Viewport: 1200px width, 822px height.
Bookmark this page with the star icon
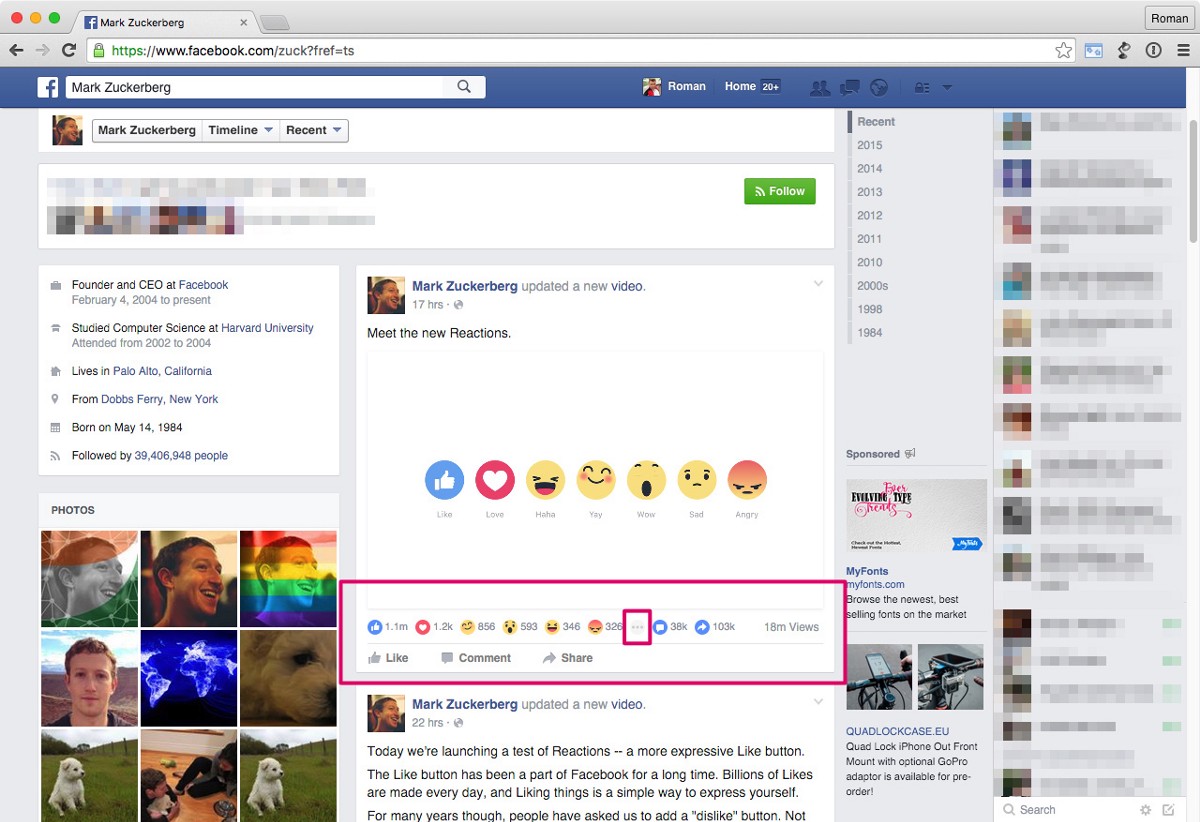pyautogui.click(x=1064, y=50)
